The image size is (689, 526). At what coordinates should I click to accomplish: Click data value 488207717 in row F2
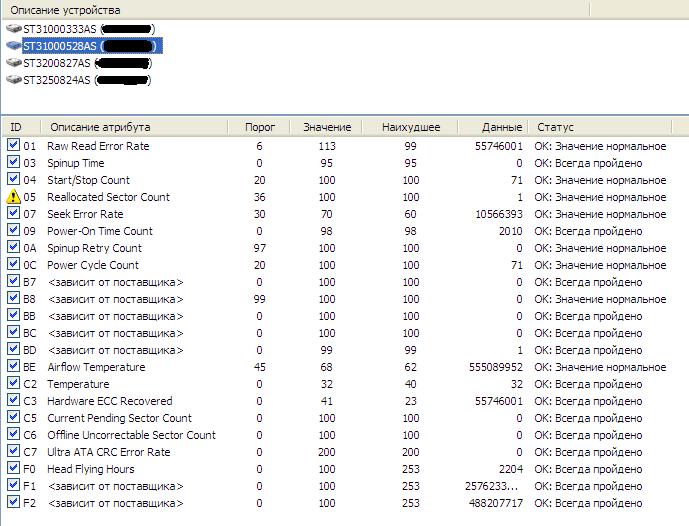tap(496, 503)
